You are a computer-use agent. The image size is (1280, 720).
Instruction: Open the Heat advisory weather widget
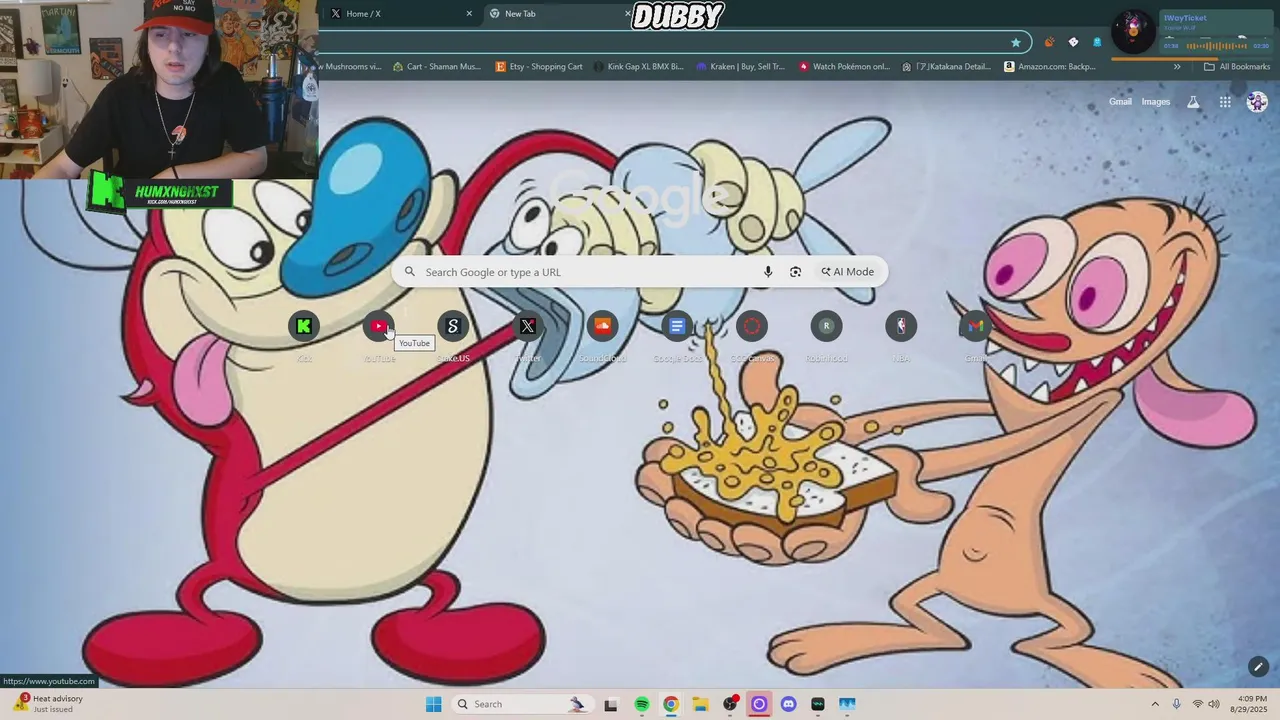(48, 704)
